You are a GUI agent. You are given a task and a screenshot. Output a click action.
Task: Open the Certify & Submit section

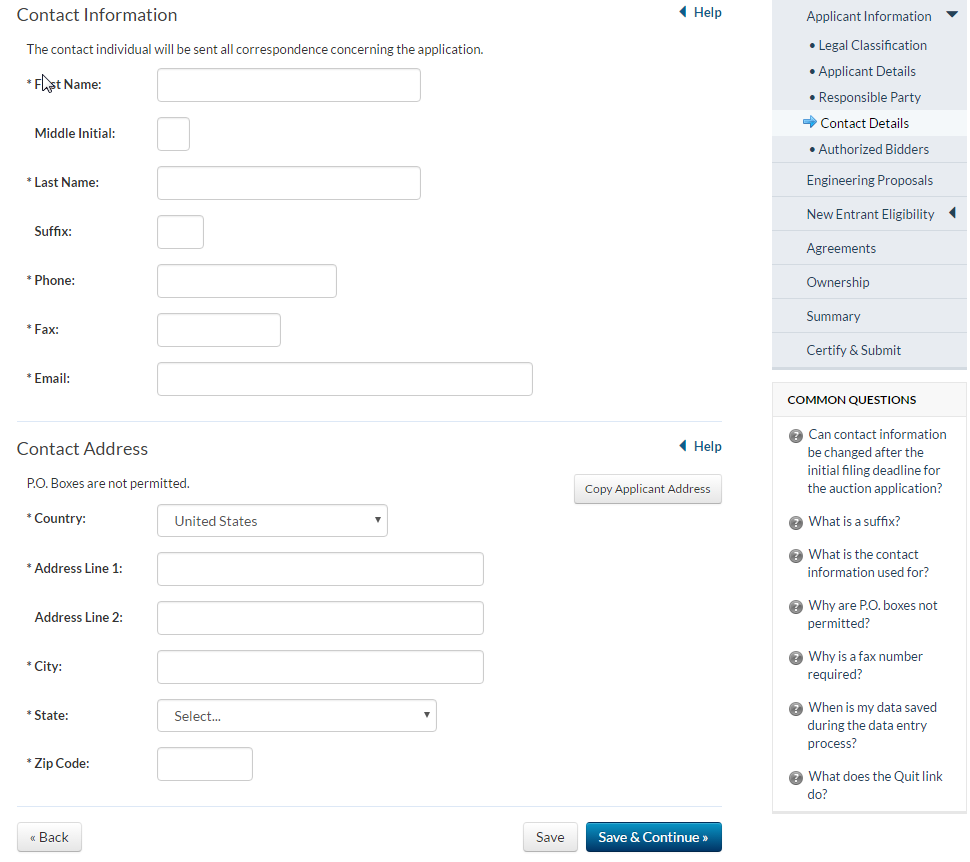point(853,351)
